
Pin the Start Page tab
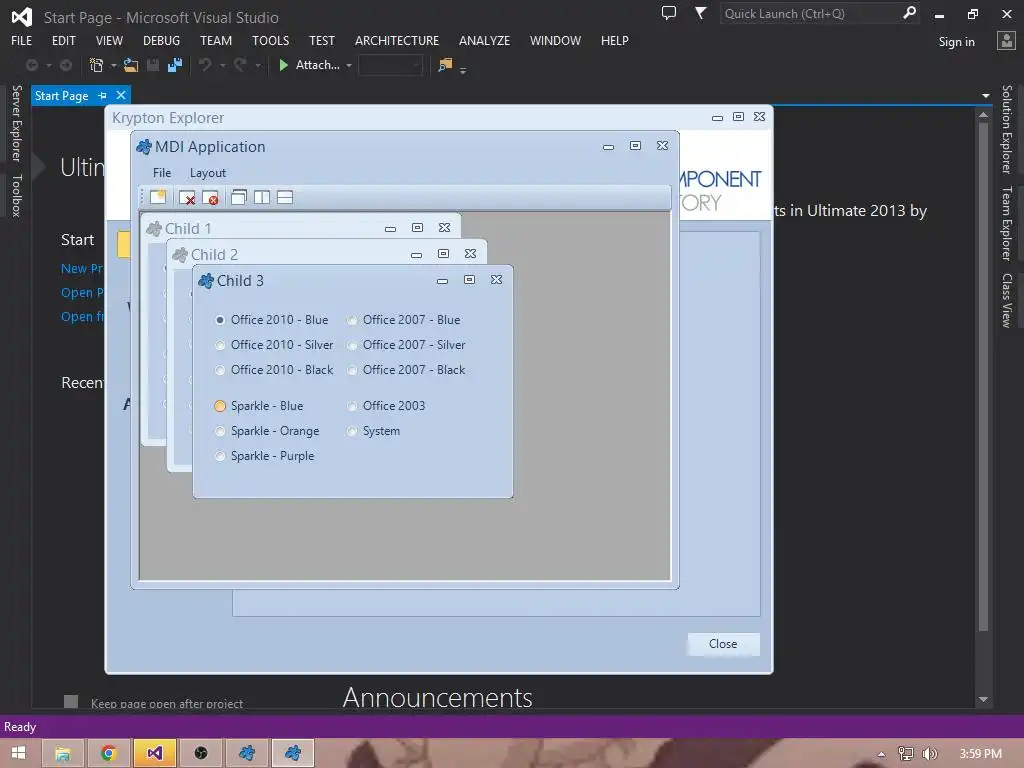tap(102, 95)
